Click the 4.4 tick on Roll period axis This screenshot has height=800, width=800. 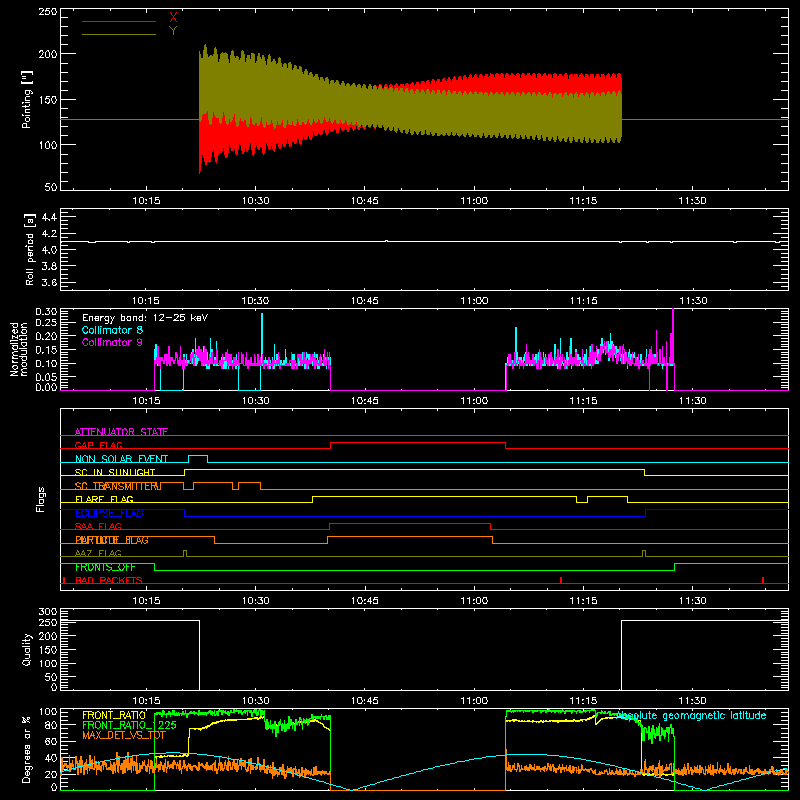click(49, 217)
